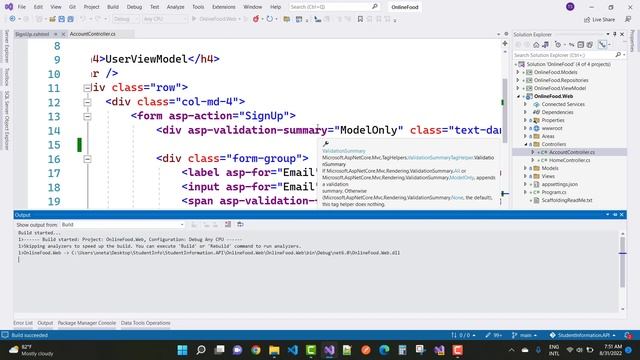640x360 pixels.
Task: Click the Search (Ctrl+Q) box
Action: (334, 7)
